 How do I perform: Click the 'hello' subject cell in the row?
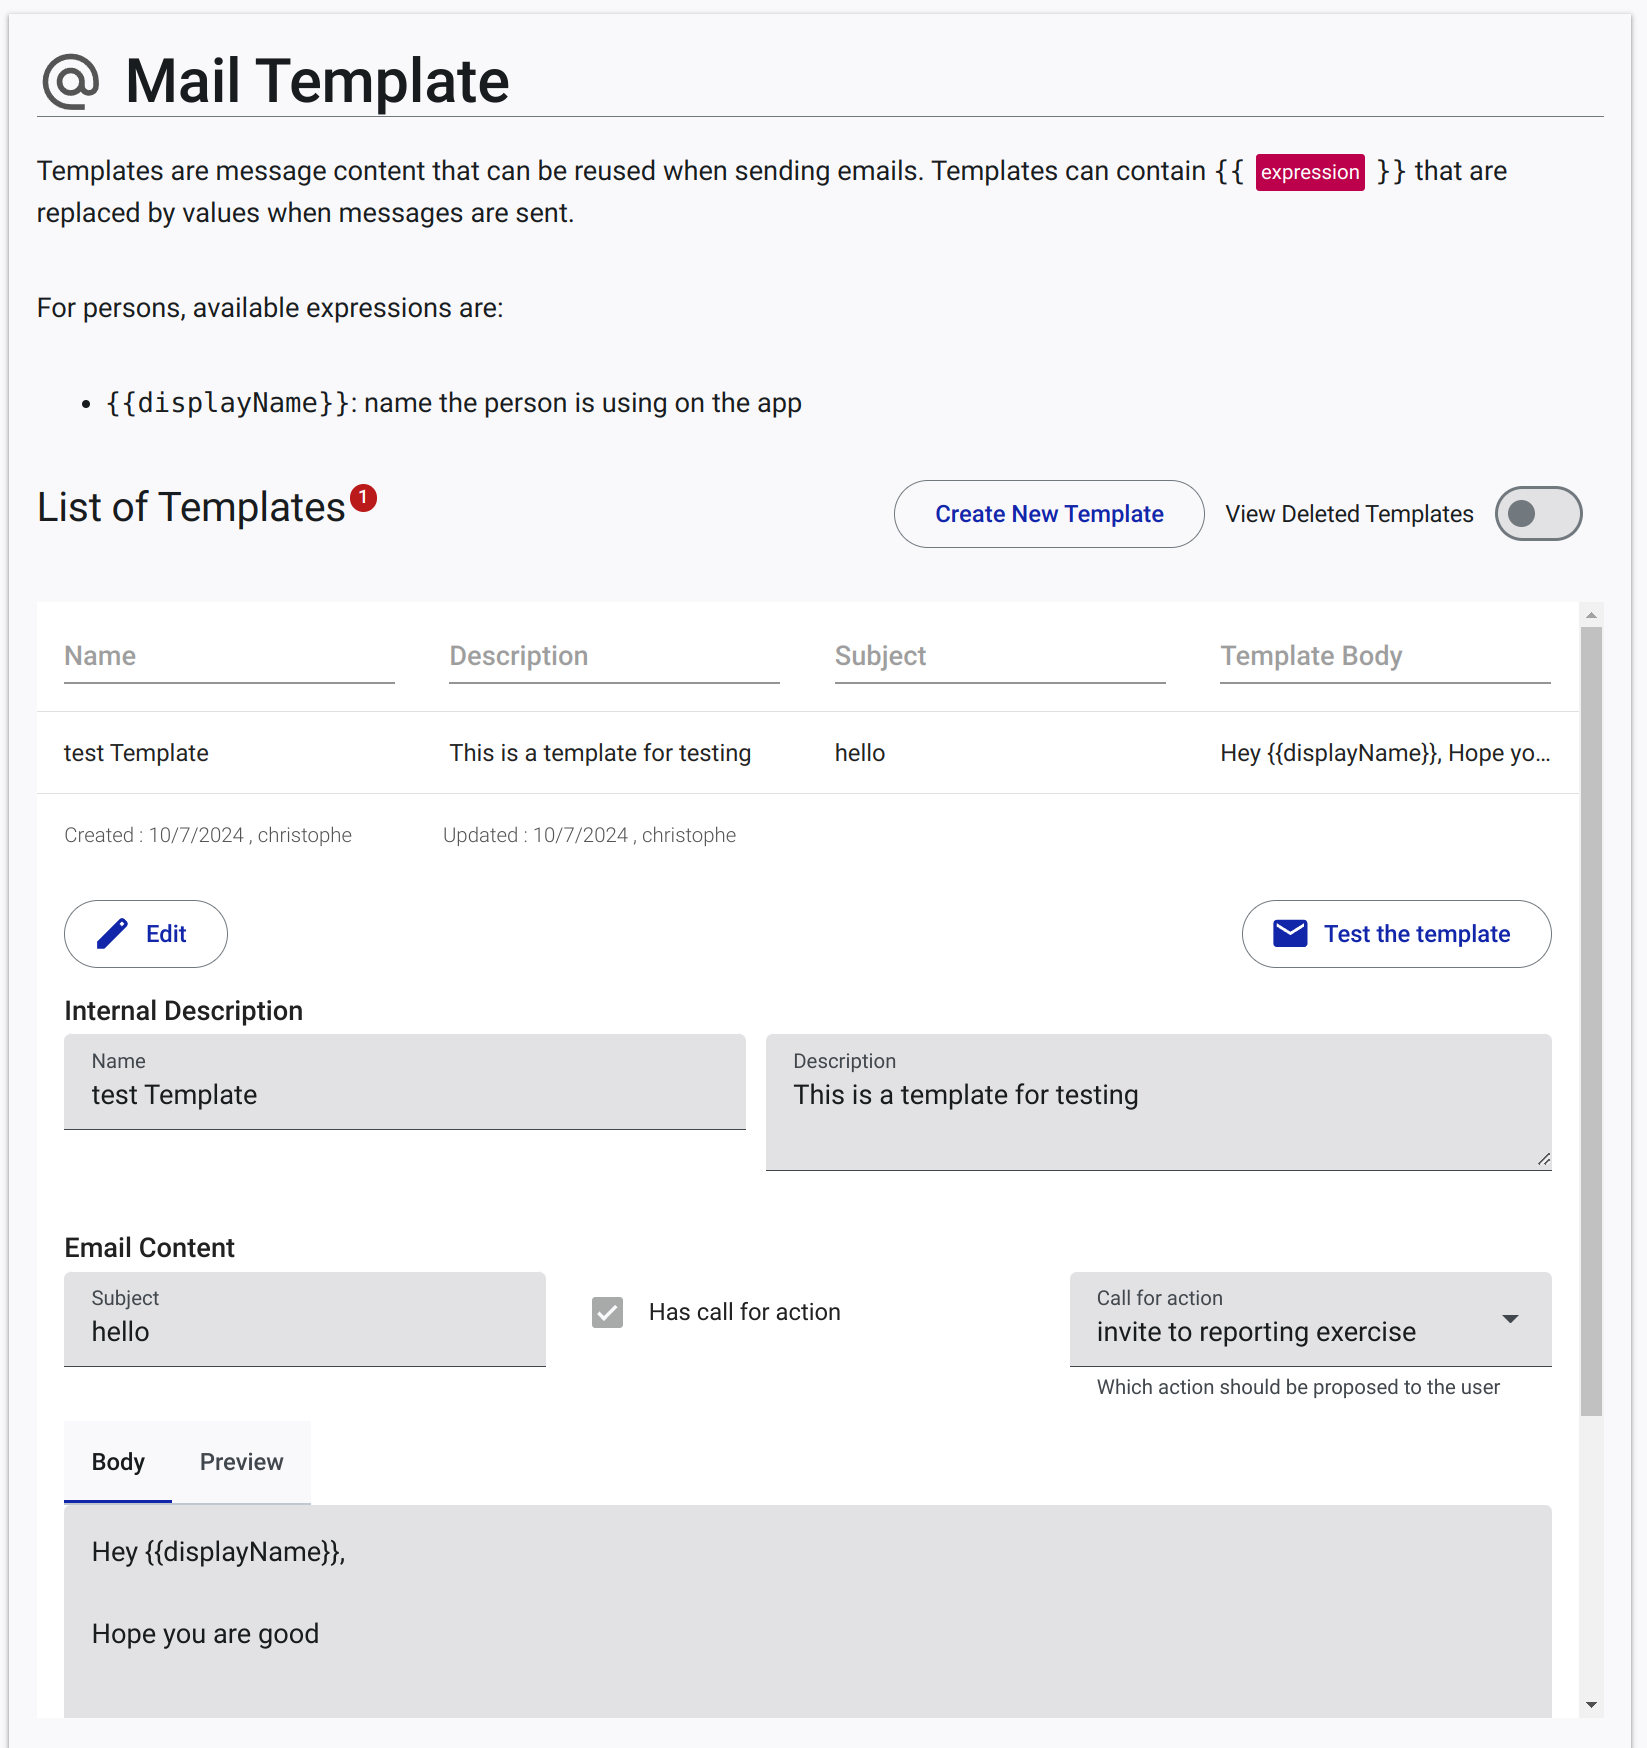(860, 753)
